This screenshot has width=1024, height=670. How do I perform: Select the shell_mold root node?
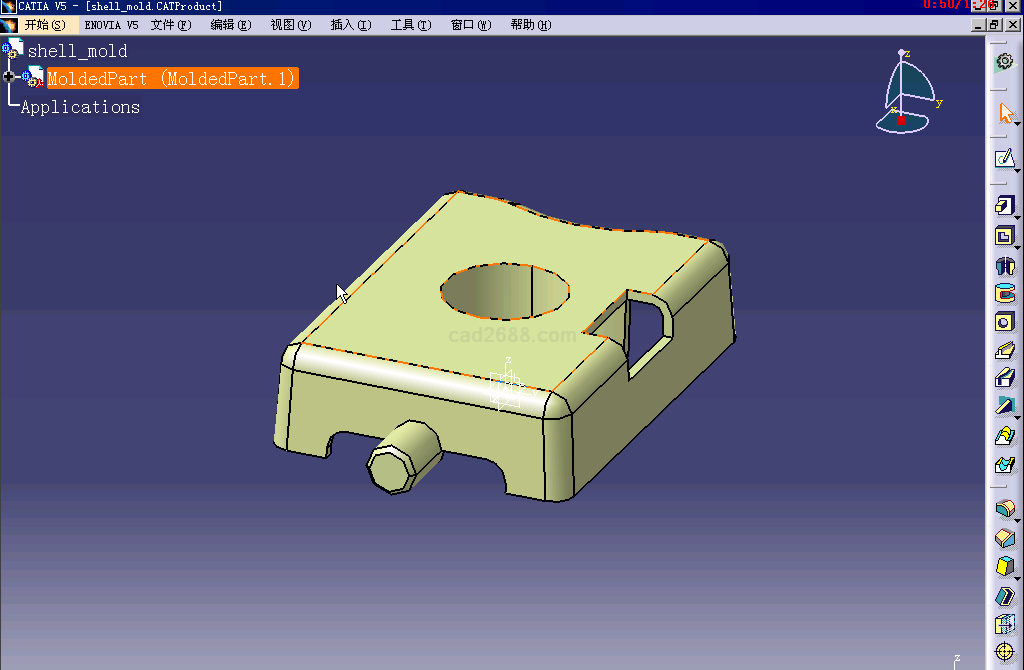click(x=77, y=51)
